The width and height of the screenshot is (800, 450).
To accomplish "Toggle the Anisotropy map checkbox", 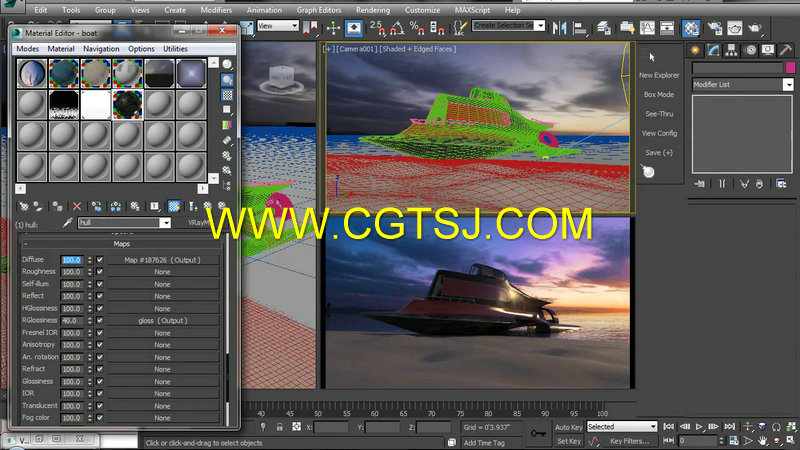I will (x=100, y=345).
